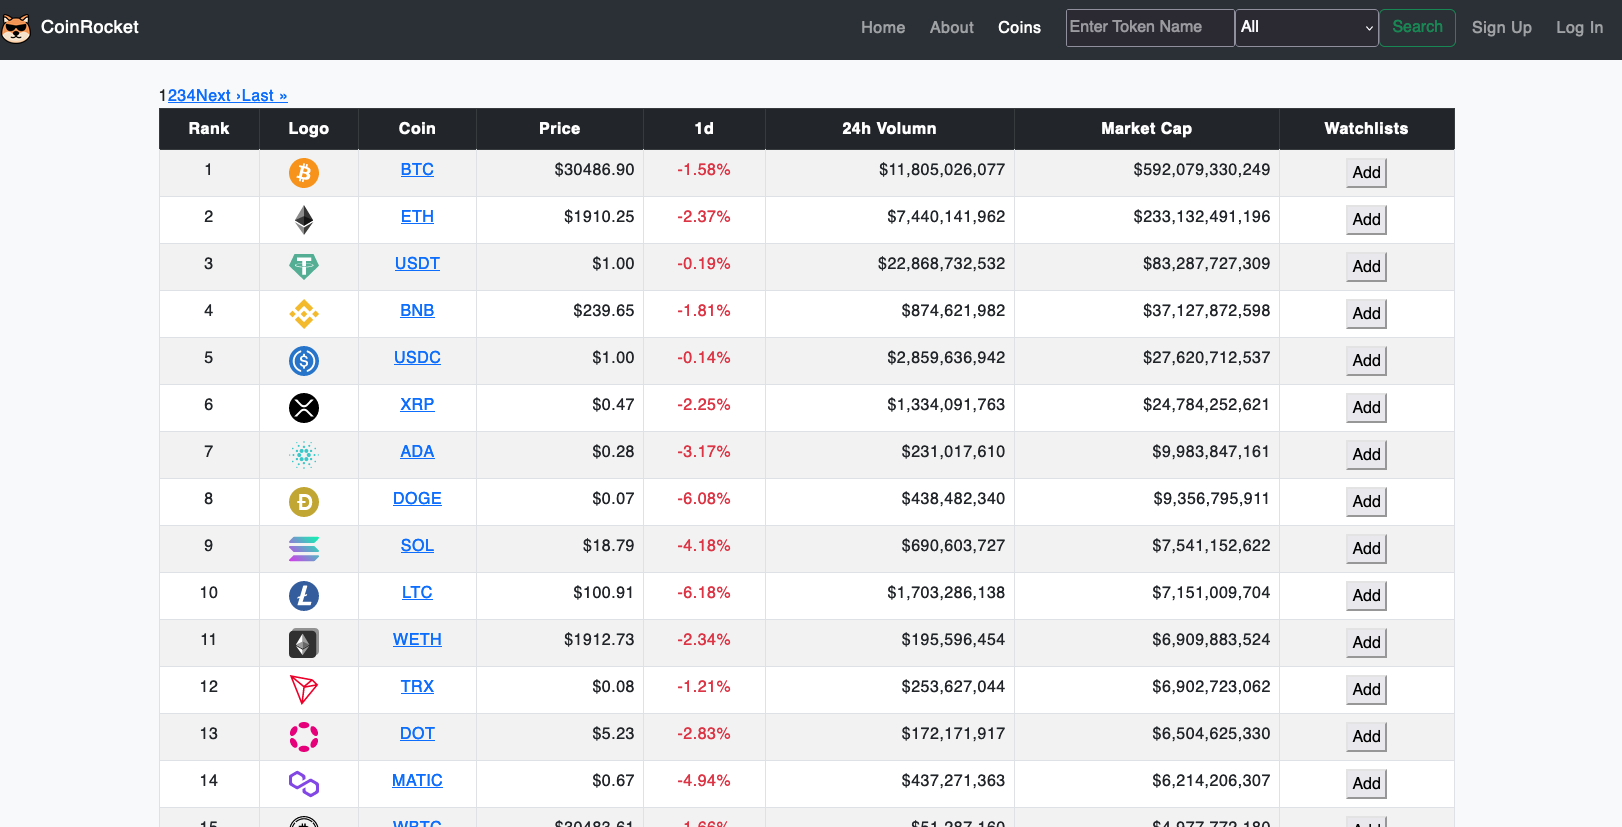Open the MATIC coin link
The width and height of the screenshot is (1622, 827).
pyautogui.click(x=417, y=781)
